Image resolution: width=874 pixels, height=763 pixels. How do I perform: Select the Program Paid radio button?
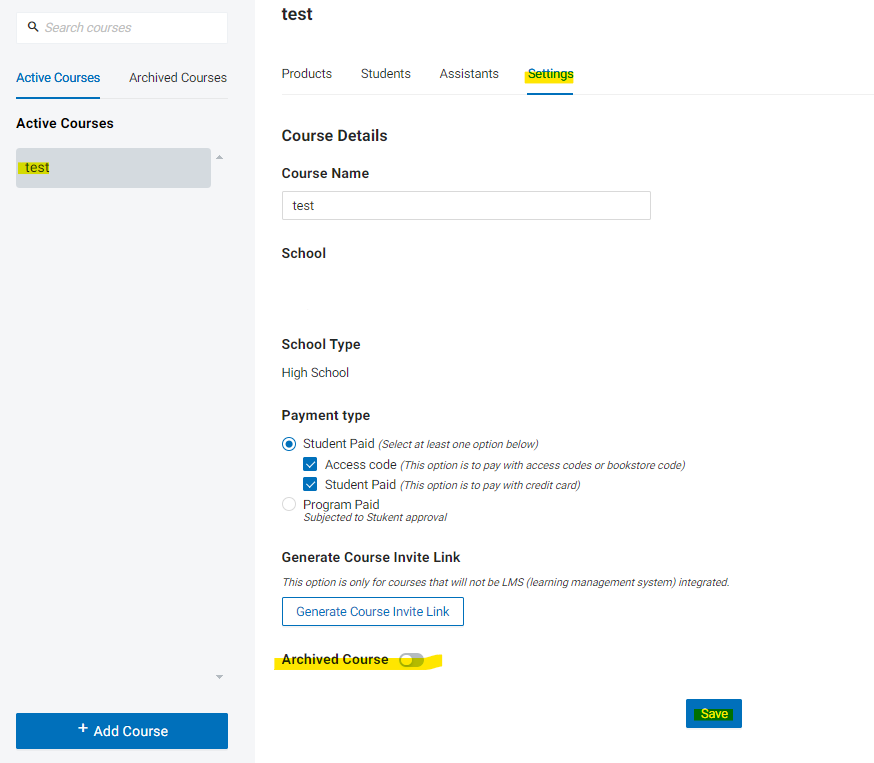(289, 504)
